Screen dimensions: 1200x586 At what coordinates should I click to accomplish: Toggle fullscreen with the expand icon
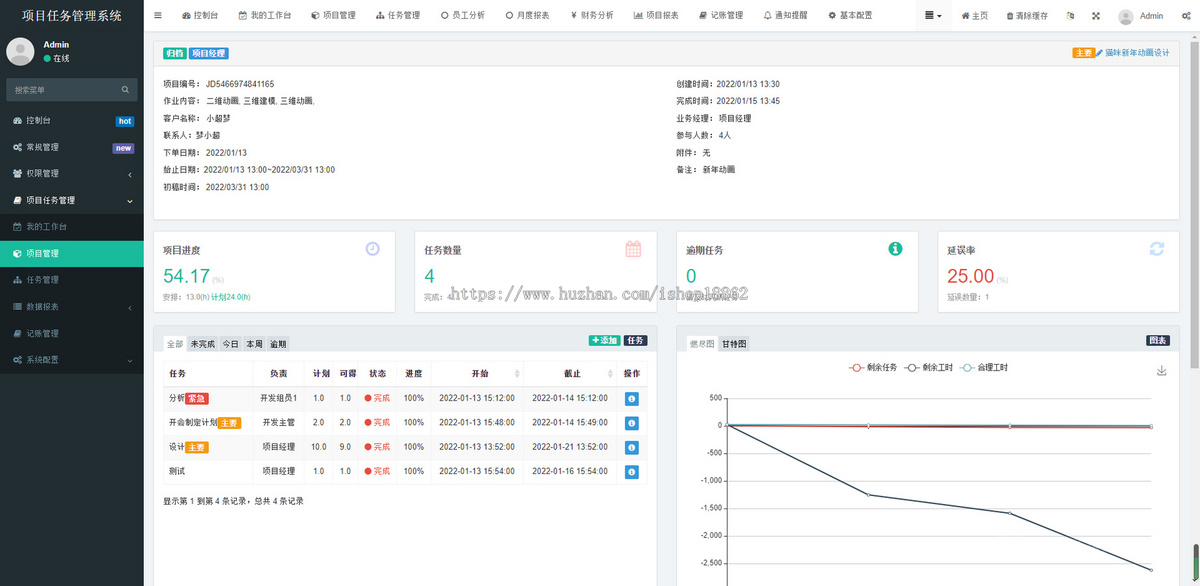point(1096,15)
